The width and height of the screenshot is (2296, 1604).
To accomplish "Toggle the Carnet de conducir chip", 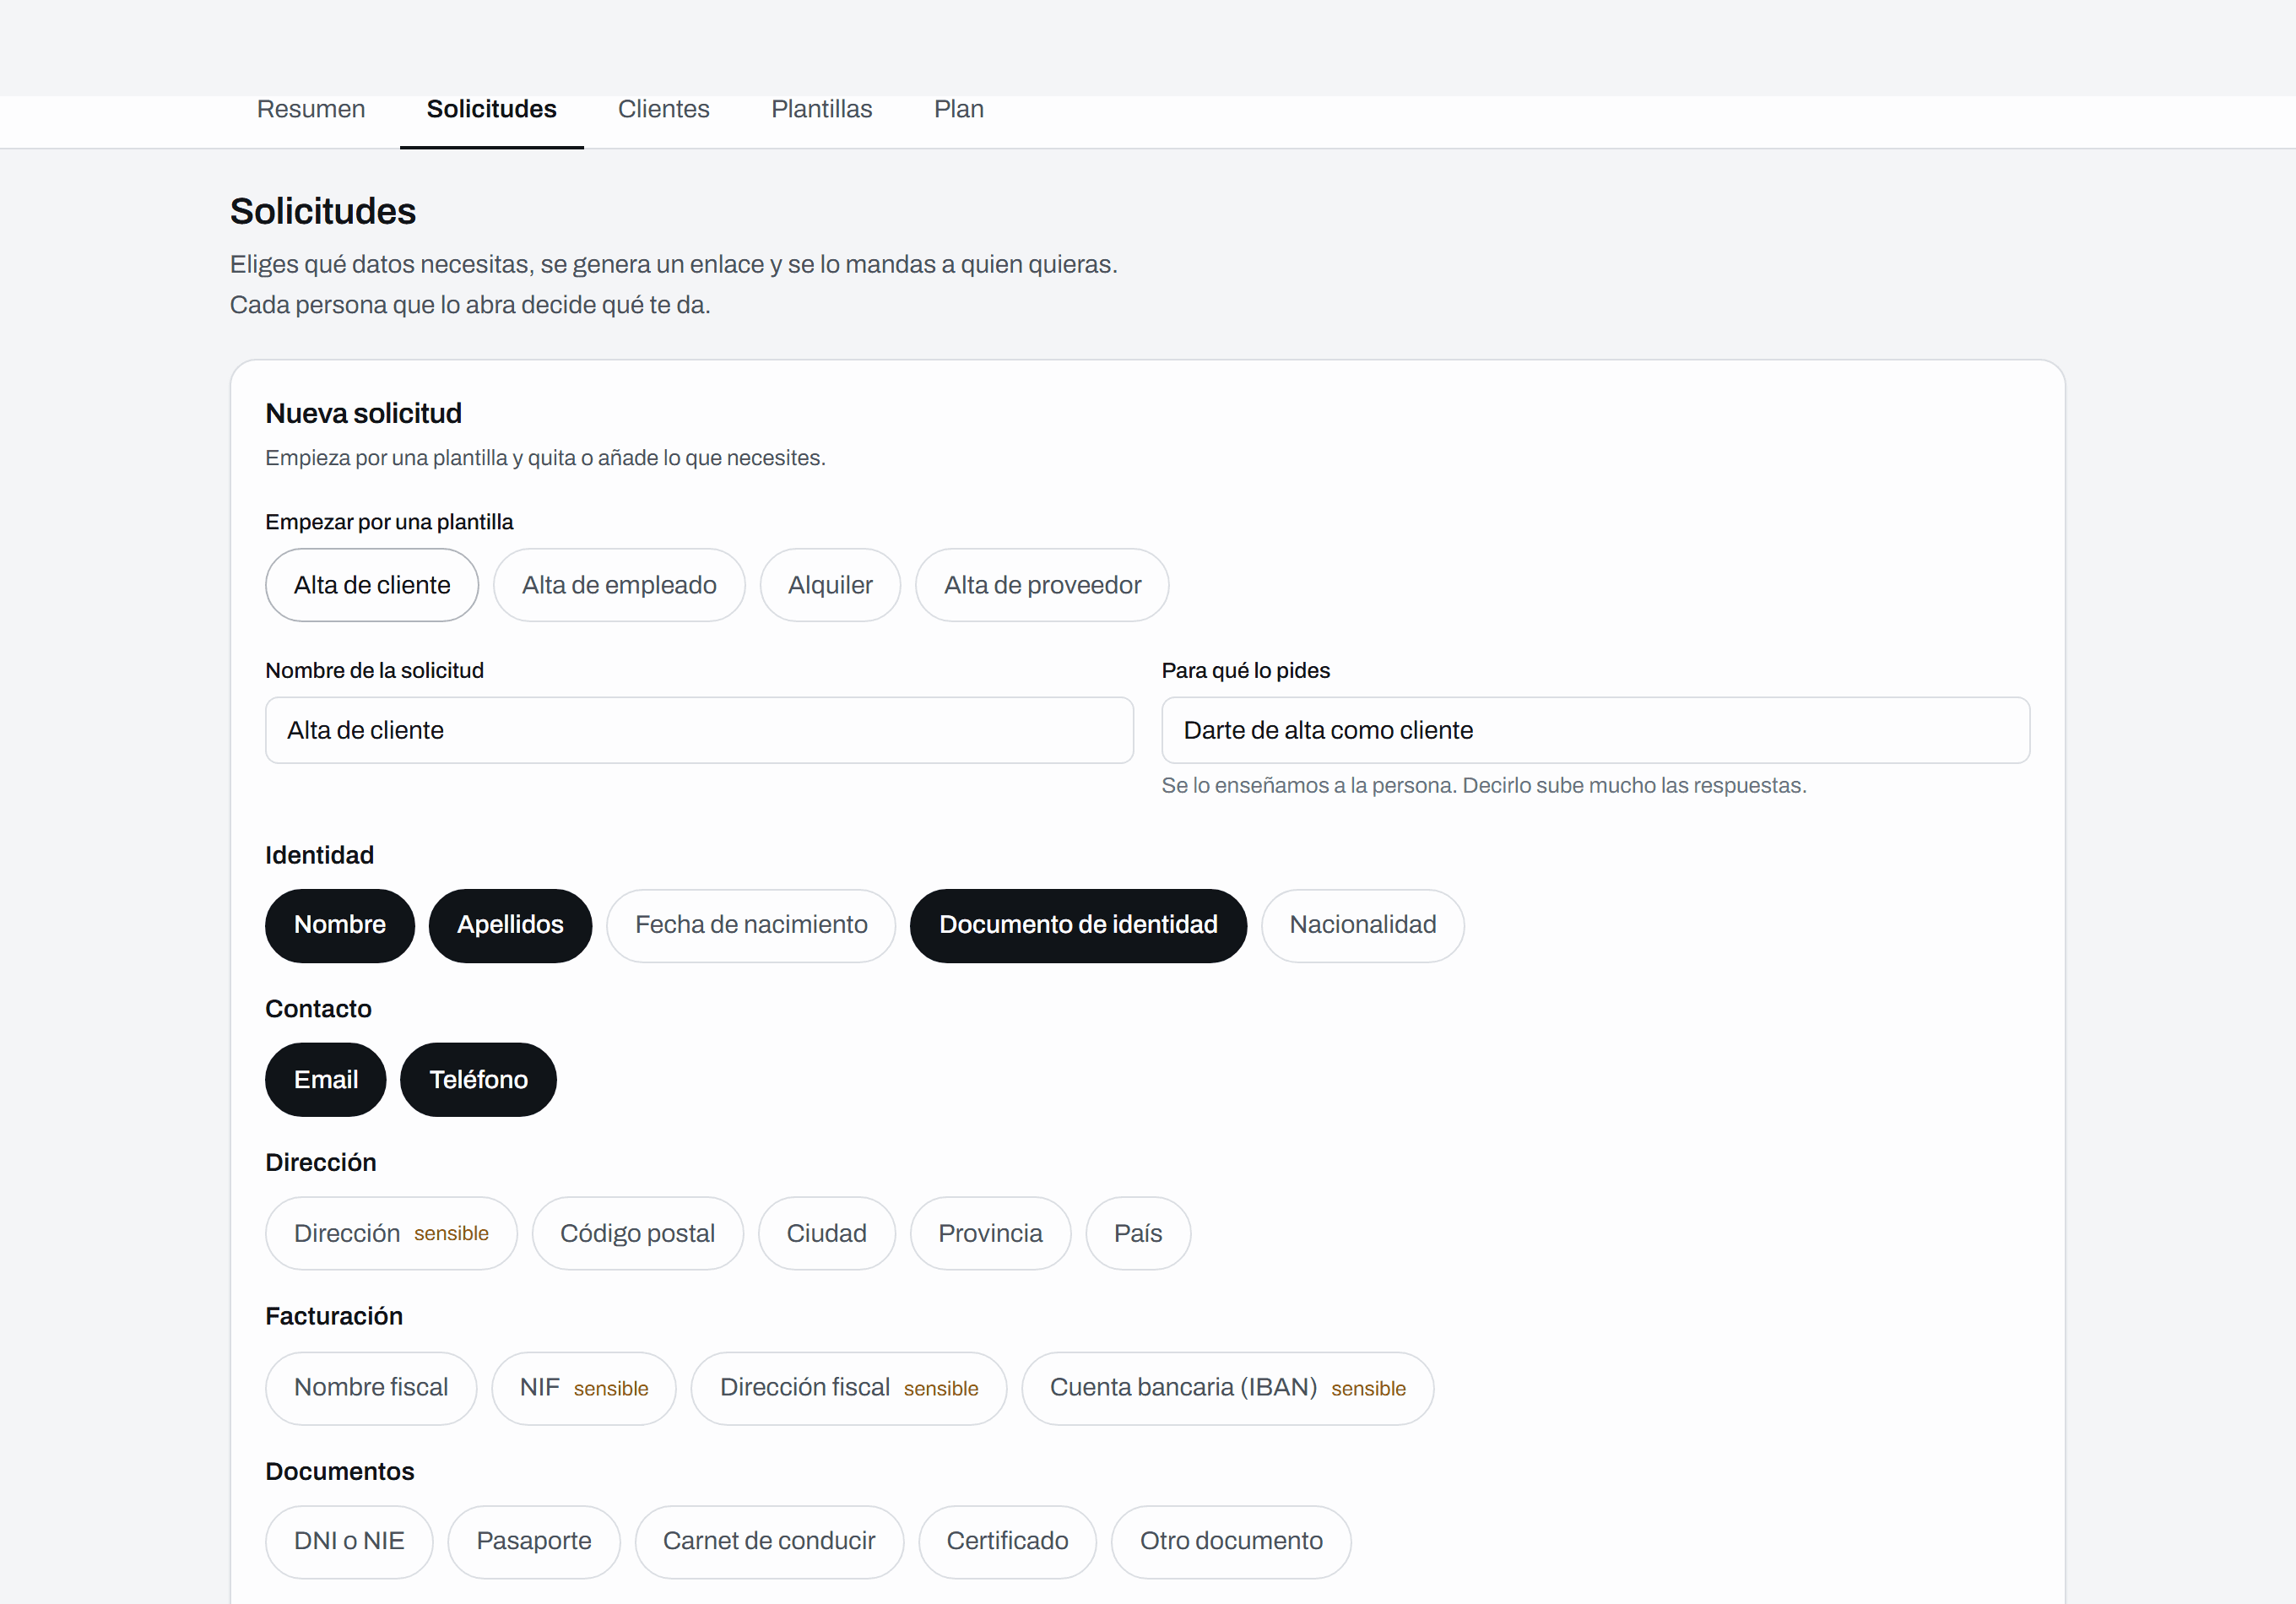I will point(769,1541).
